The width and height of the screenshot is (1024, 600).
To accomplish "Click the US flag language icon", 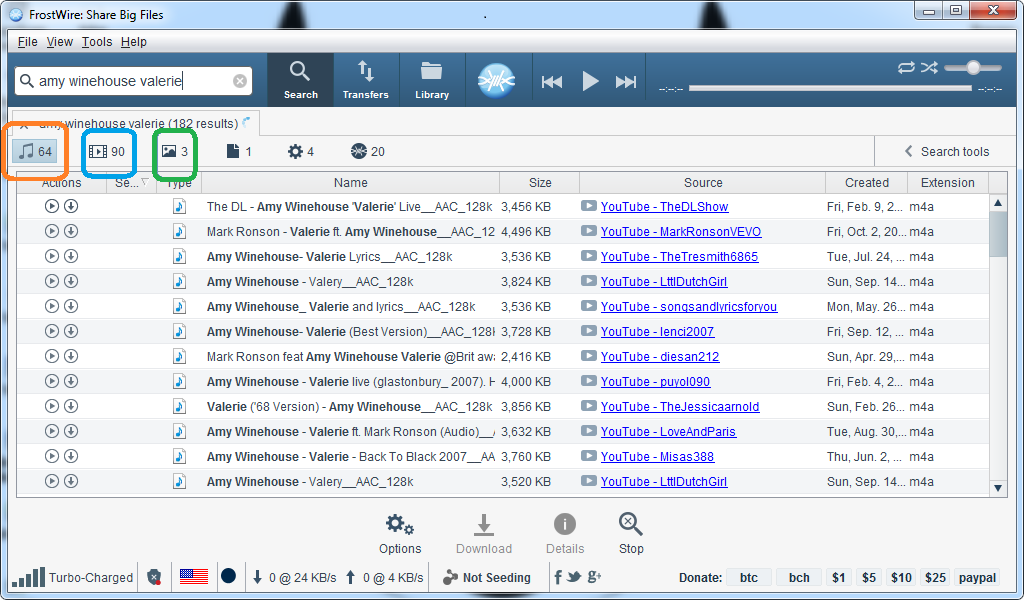I will coord(193,576).
